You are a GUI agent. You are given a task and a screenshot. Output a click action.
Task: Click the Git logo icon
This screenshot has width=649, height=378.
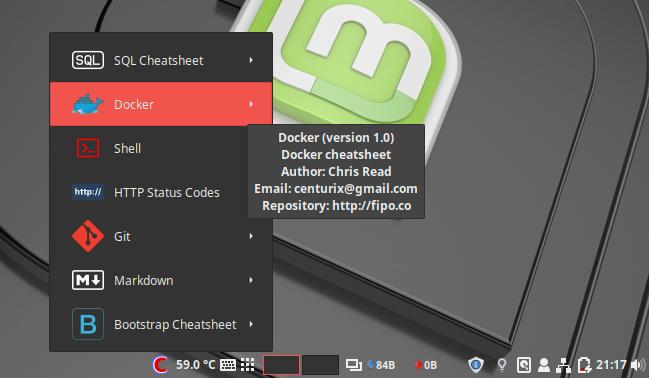pyautogui.click(x=88, y=236)
